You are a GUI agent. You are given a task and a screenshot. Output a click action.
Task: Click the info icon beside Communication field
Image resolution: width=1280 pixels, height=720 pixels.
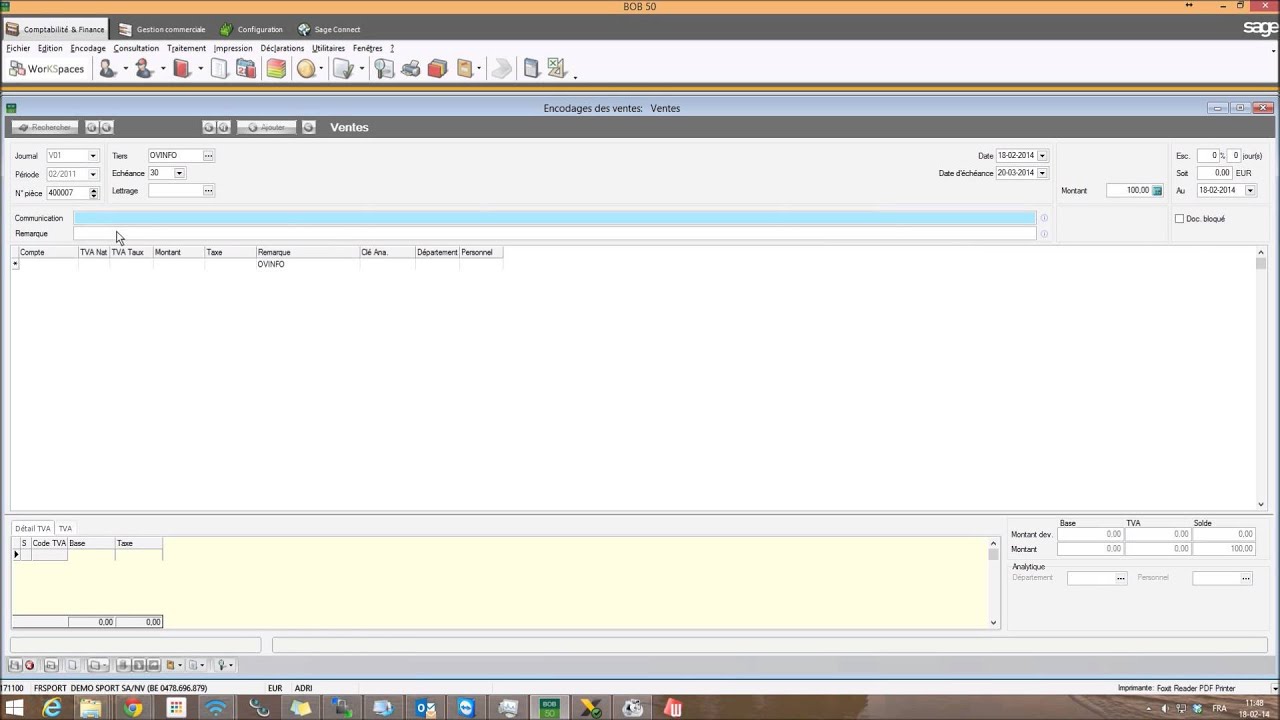(1044, 218)
